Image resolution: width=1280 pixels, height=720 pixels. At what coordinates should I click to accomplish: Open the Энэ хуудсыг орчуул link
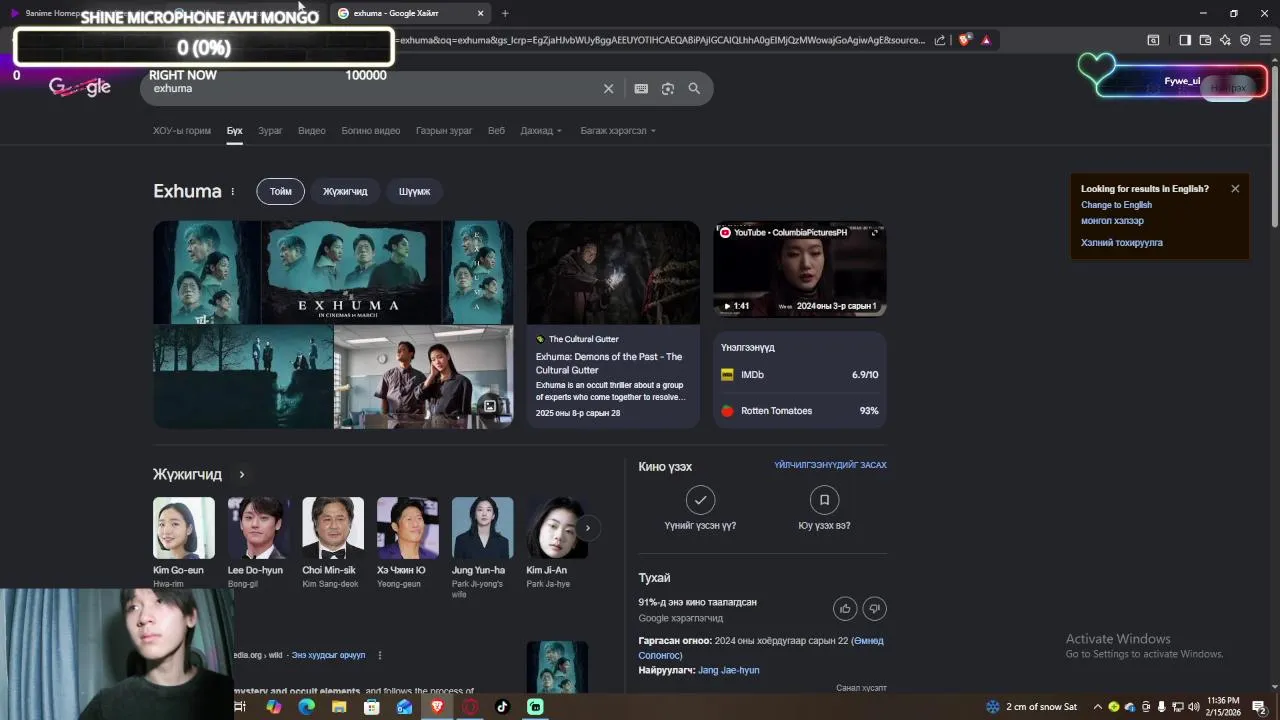pos(328,655)
